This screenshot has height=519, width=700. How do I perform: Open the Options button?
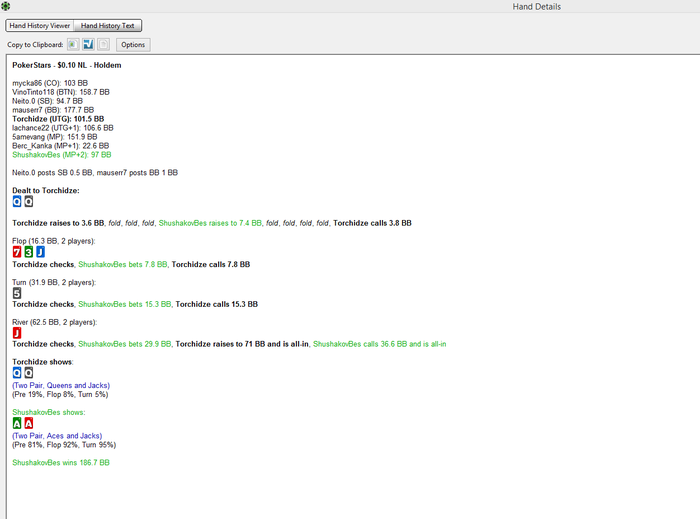click(x=133, y=45)
